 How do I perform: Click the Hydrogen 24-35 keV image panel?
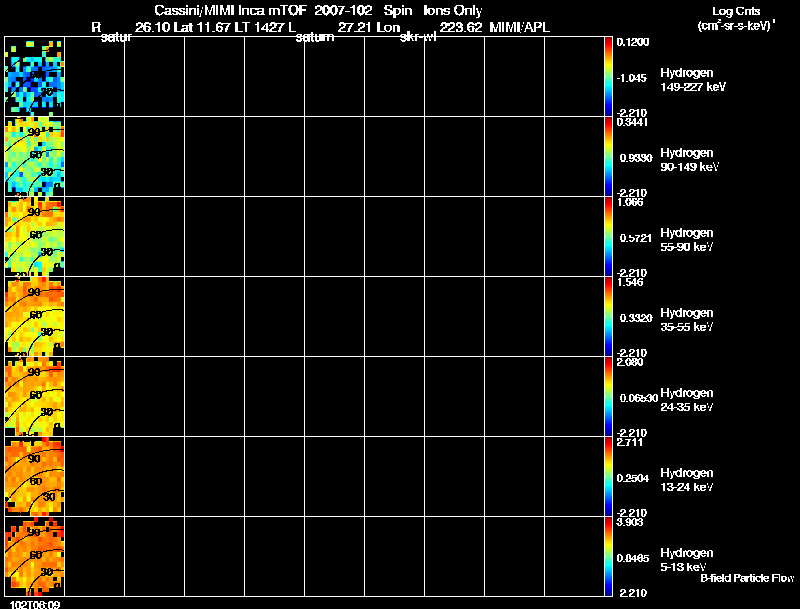pos(35,397)
